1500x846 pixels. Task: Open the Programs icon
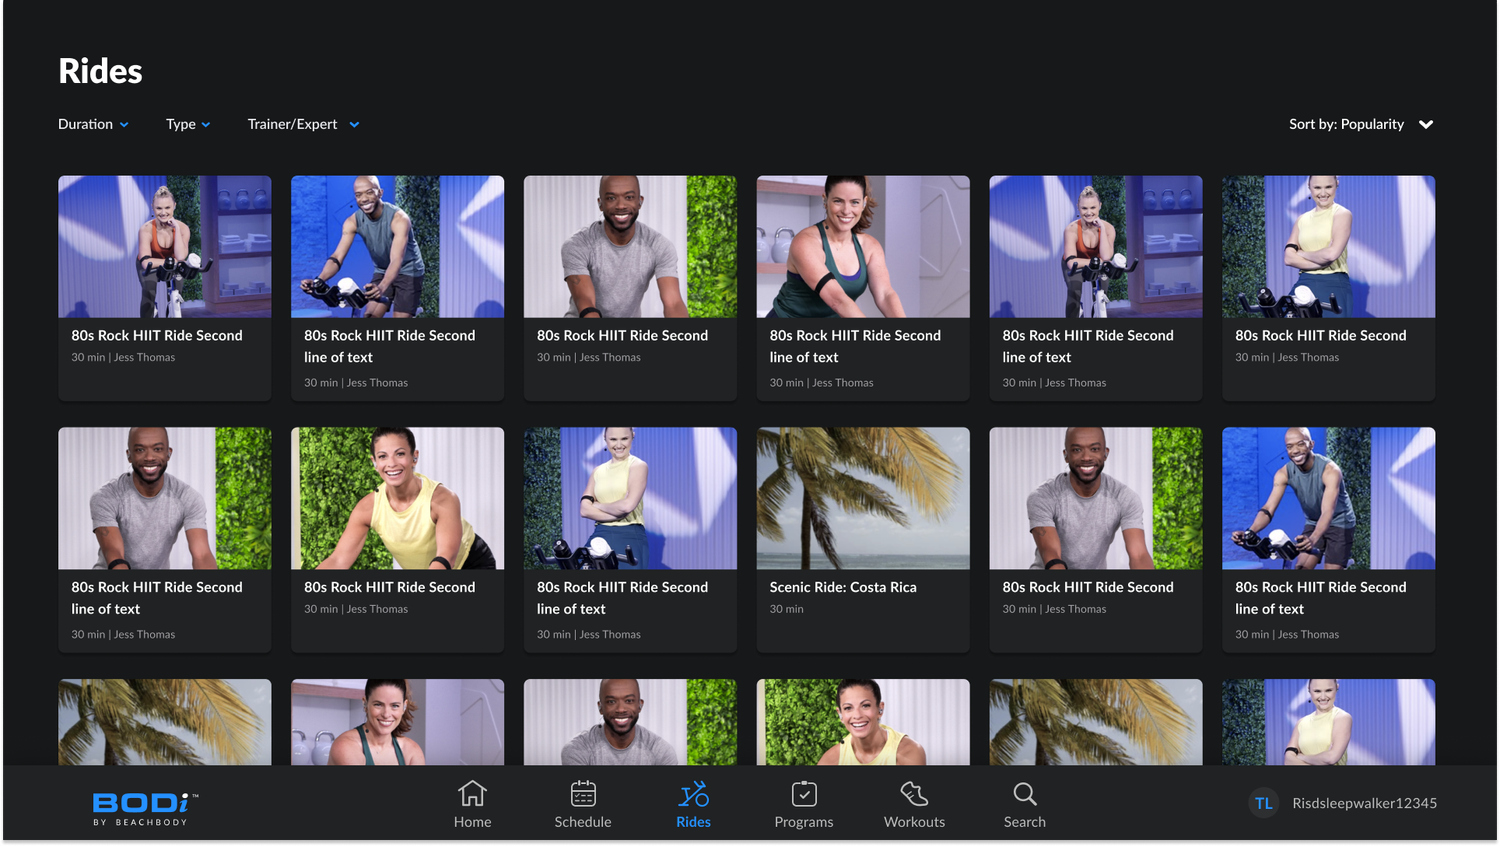tap(804, 794)
